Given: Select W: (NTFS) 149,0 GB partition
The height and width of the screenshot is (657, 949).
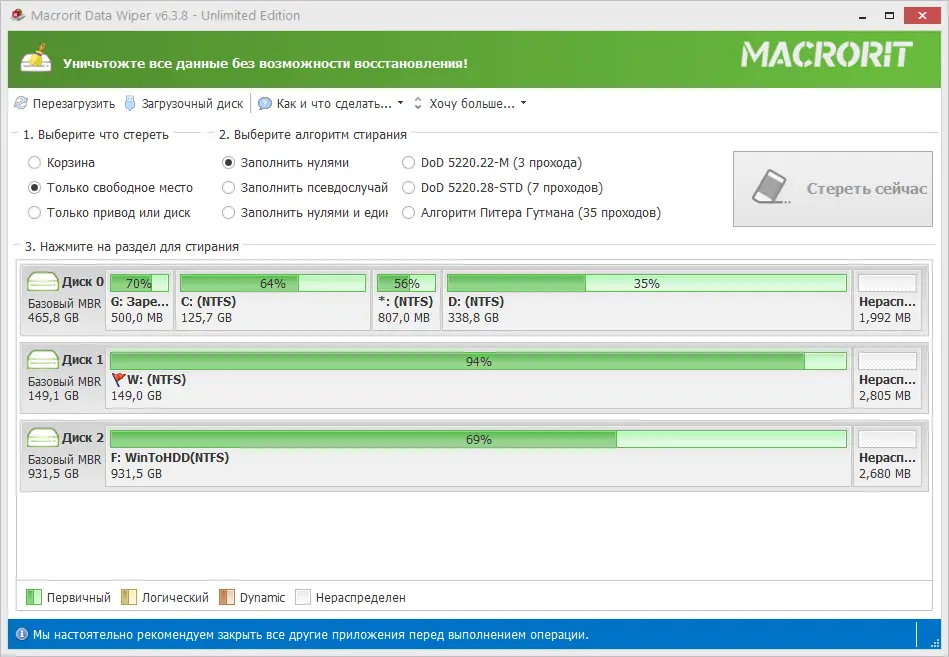Looking at the screenshot, I should 478,378.
